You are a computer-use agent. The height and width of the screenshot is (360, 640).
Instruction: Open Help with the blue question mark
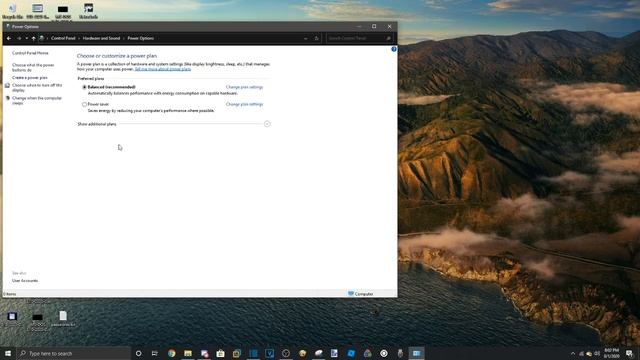[394, 49]
